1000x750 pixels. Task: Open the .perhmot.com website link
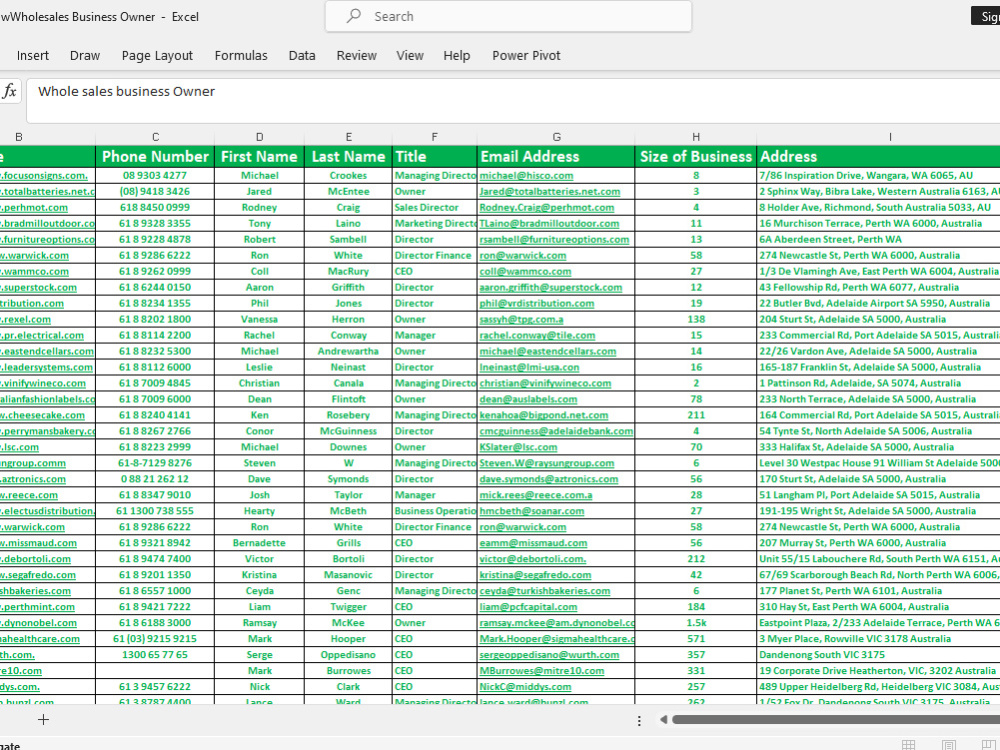coord(34,207)
